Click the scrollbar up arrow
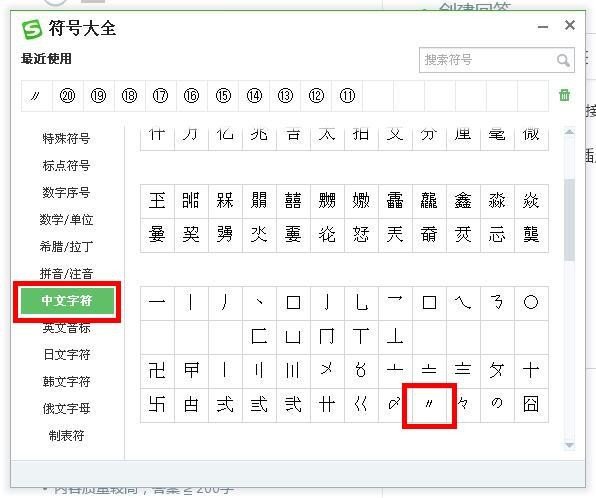The width and height of the screenshot is (596, 498). [569, 132]
